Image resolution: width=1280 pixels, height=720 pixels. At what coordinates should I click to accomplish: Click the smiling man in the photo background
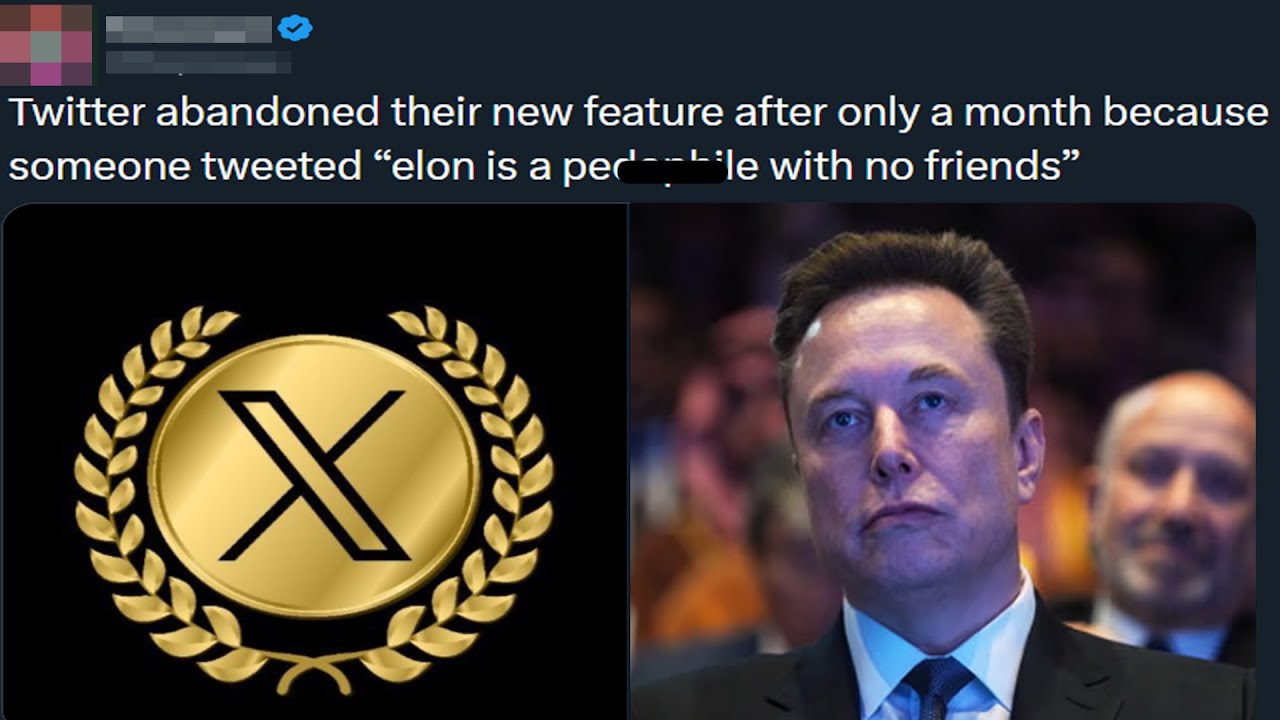(x=1172, y=510)
